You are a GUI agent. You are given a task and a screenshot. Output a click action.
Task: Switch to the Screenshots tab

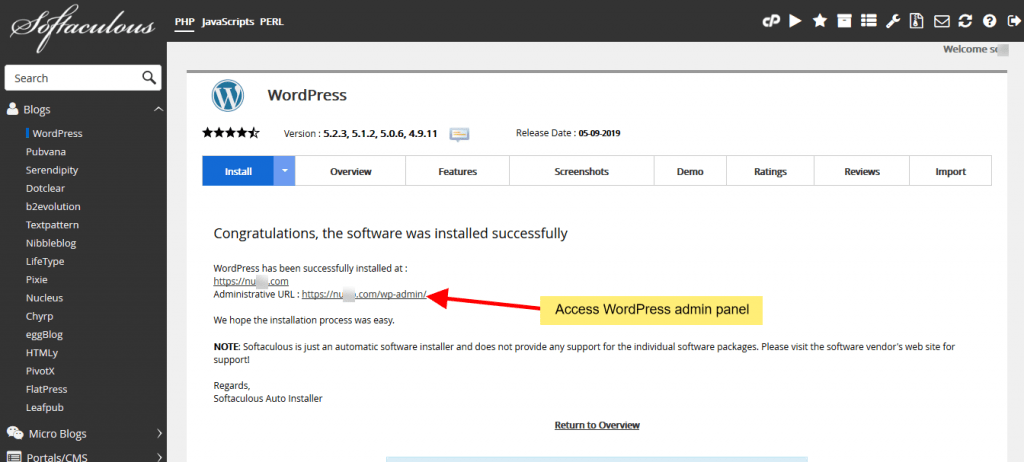coord(581,171)
